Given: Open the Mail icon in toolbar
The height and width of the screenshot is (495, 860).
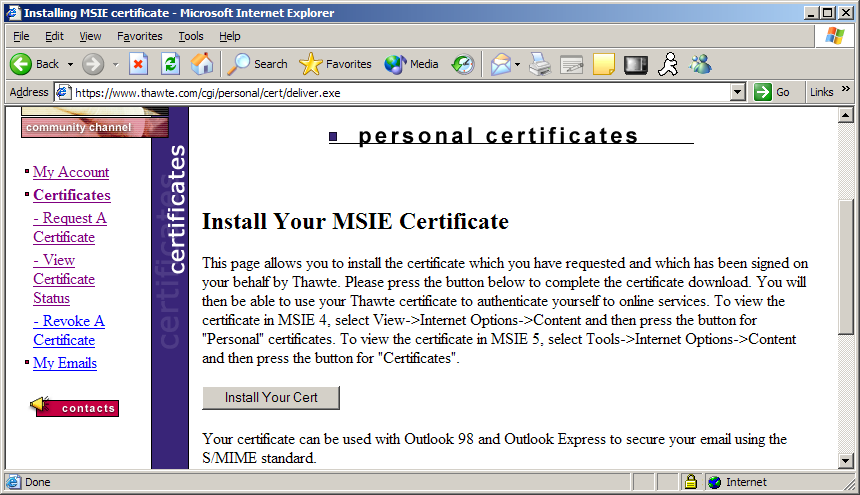Looking at the screenshot, I should pyautogui.click(x=500, y=64).
